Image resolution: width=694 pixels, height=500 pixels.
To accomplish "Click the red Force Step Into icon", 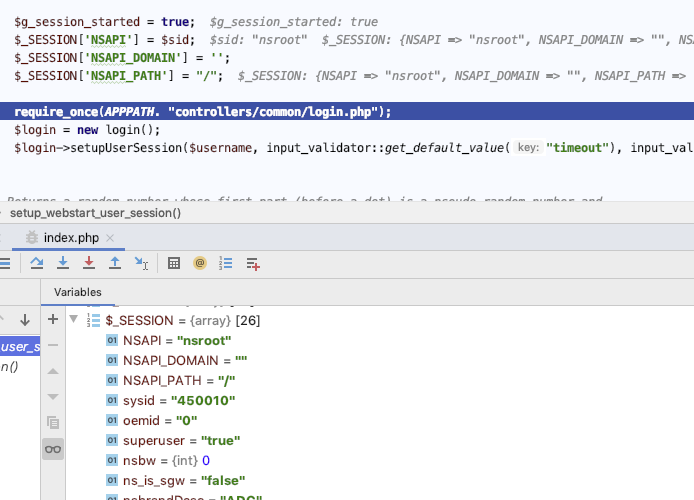I will coord(89,264).
